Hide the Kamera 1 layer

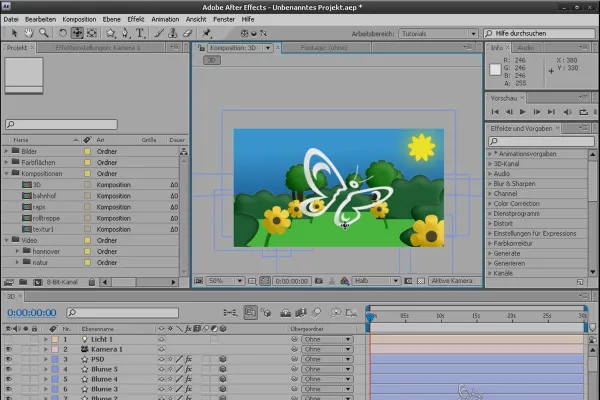[8, 349]
